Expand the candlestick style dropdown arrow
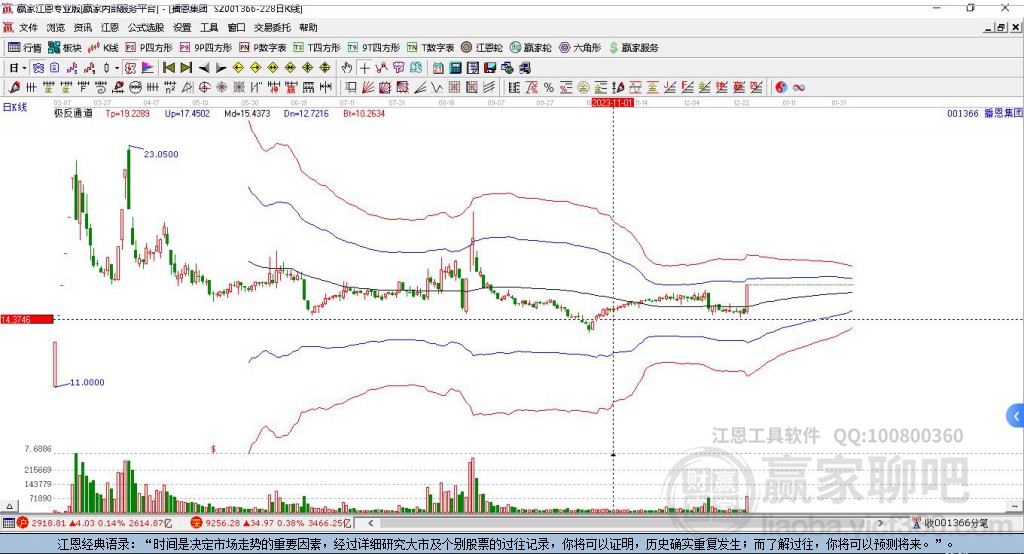The height and width of the screenshot is (554, 1024). click(117, 68)
